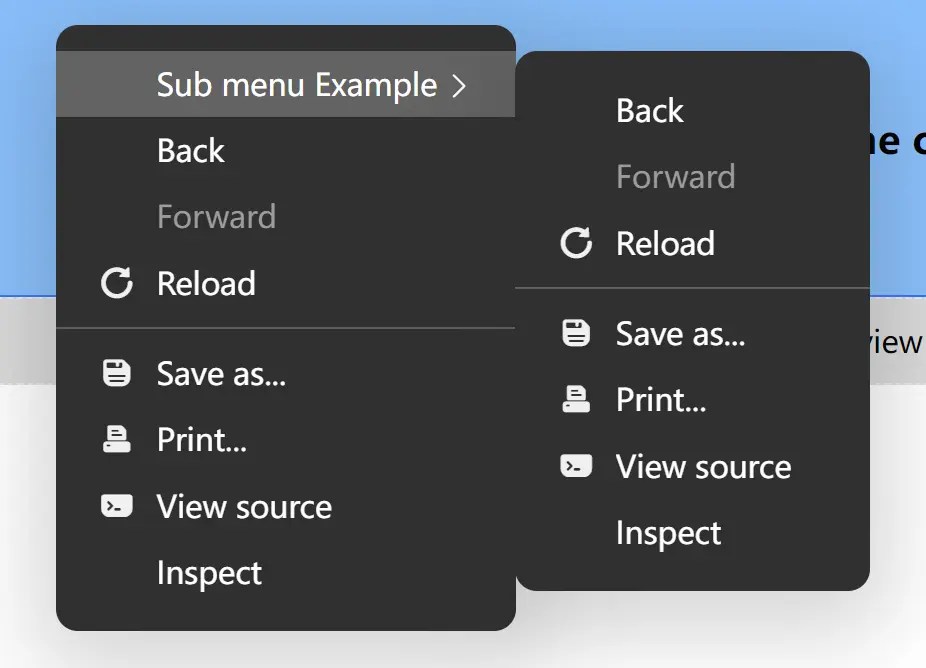Select Inspect in the main context menu
926x668 pixels.
coord(209,573)
